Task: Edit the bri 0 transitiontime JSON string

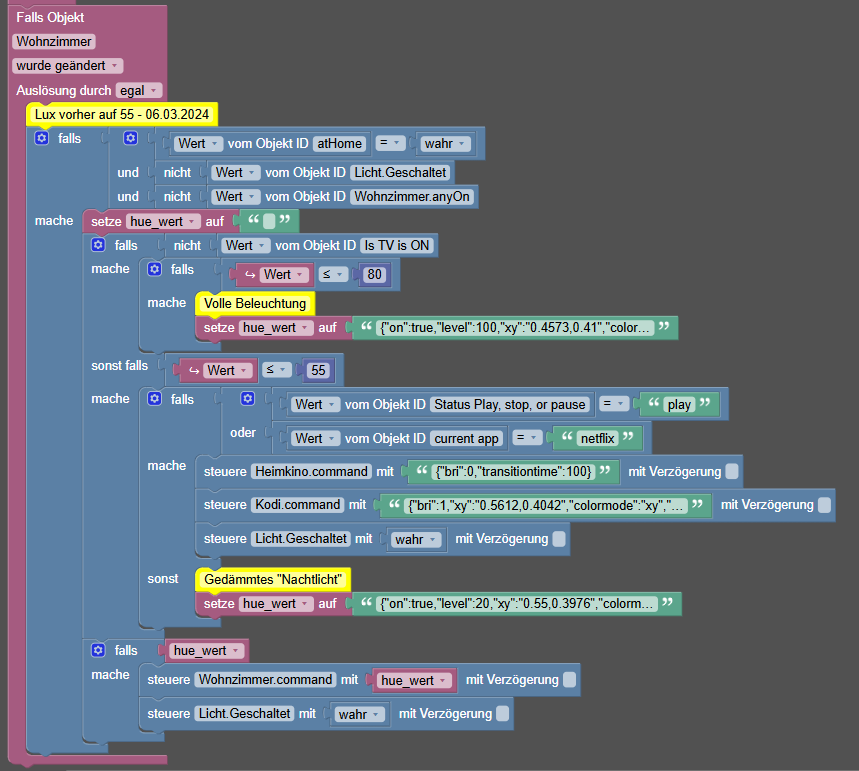Action: point(513,471)
